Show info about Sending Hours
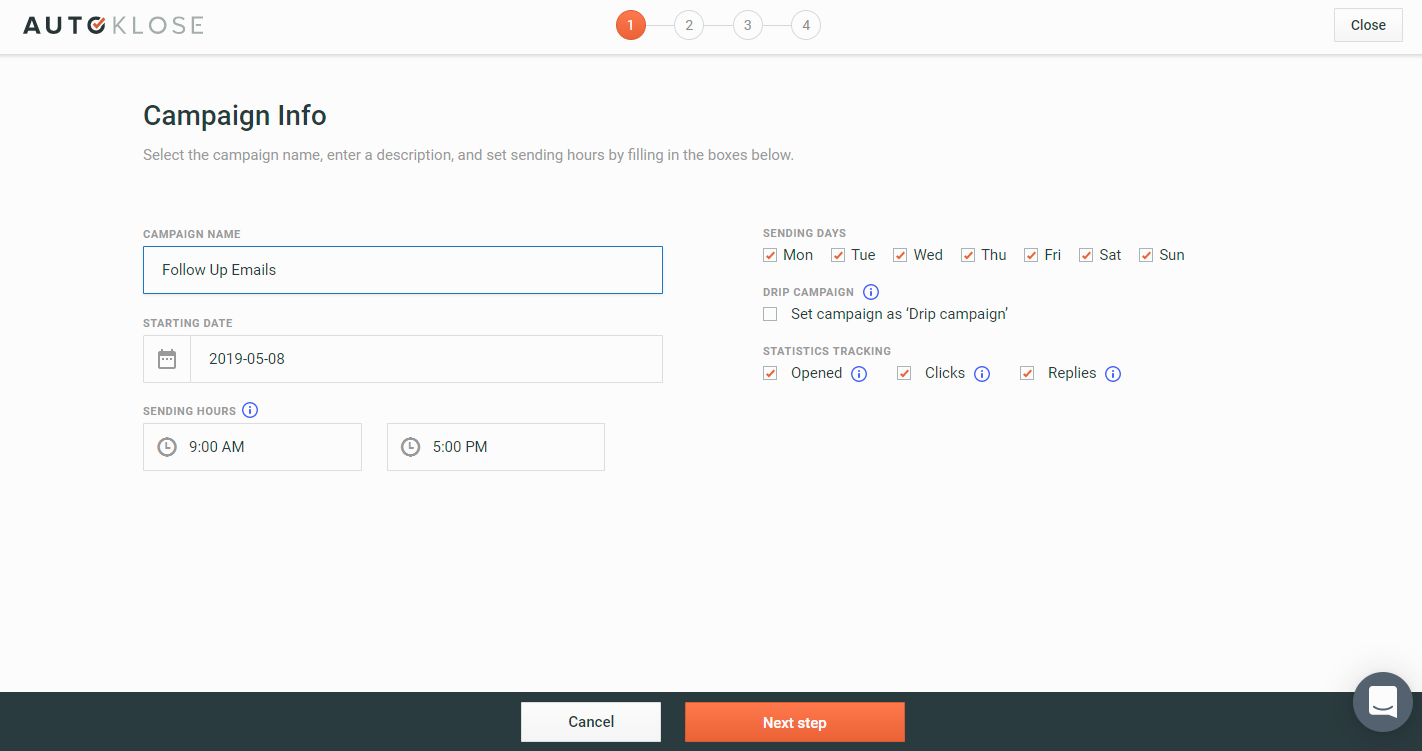 click(x=250, y=410)
